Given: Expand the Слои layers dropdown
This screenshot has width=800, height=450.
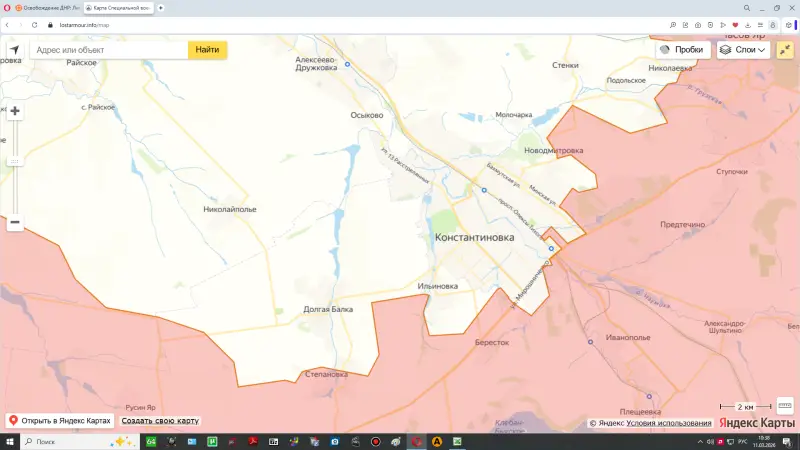Looking at the screenshot, I should pos(742,49).
